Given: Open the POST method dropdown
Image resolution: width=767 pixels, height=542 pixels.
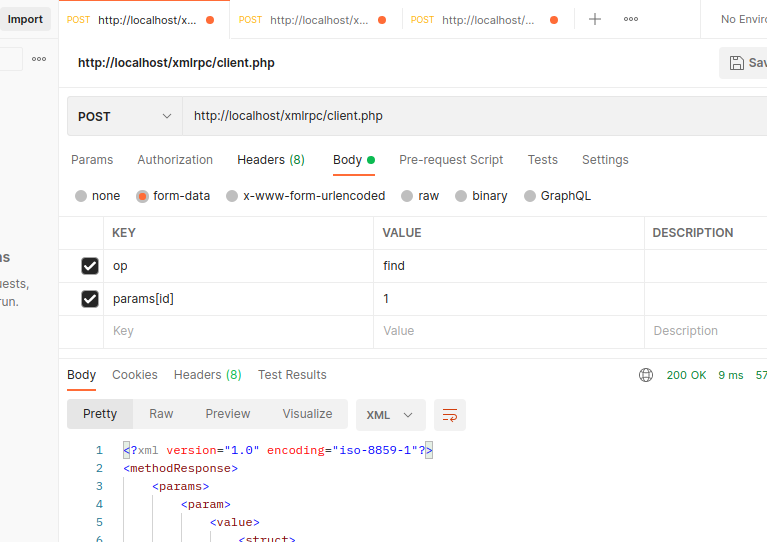Looking at the screenshot, I should (125, 116).
